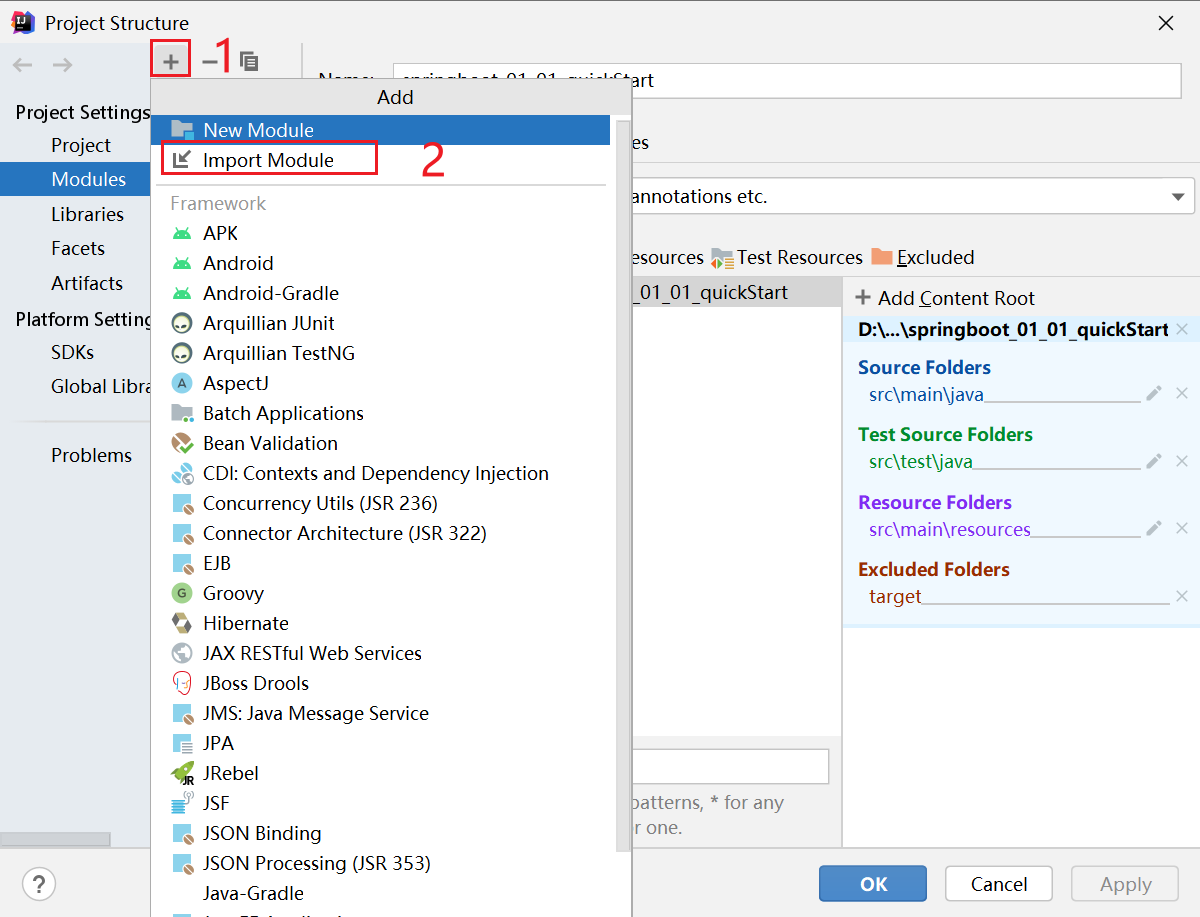Screen dimensions: 1200x917
Task: Select Concurrency Utils (JSR 236)
Action: (380, 503)
